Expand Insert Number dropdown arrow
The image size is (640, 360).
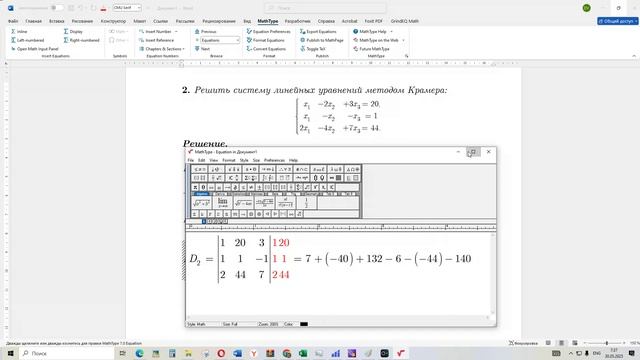176,31
